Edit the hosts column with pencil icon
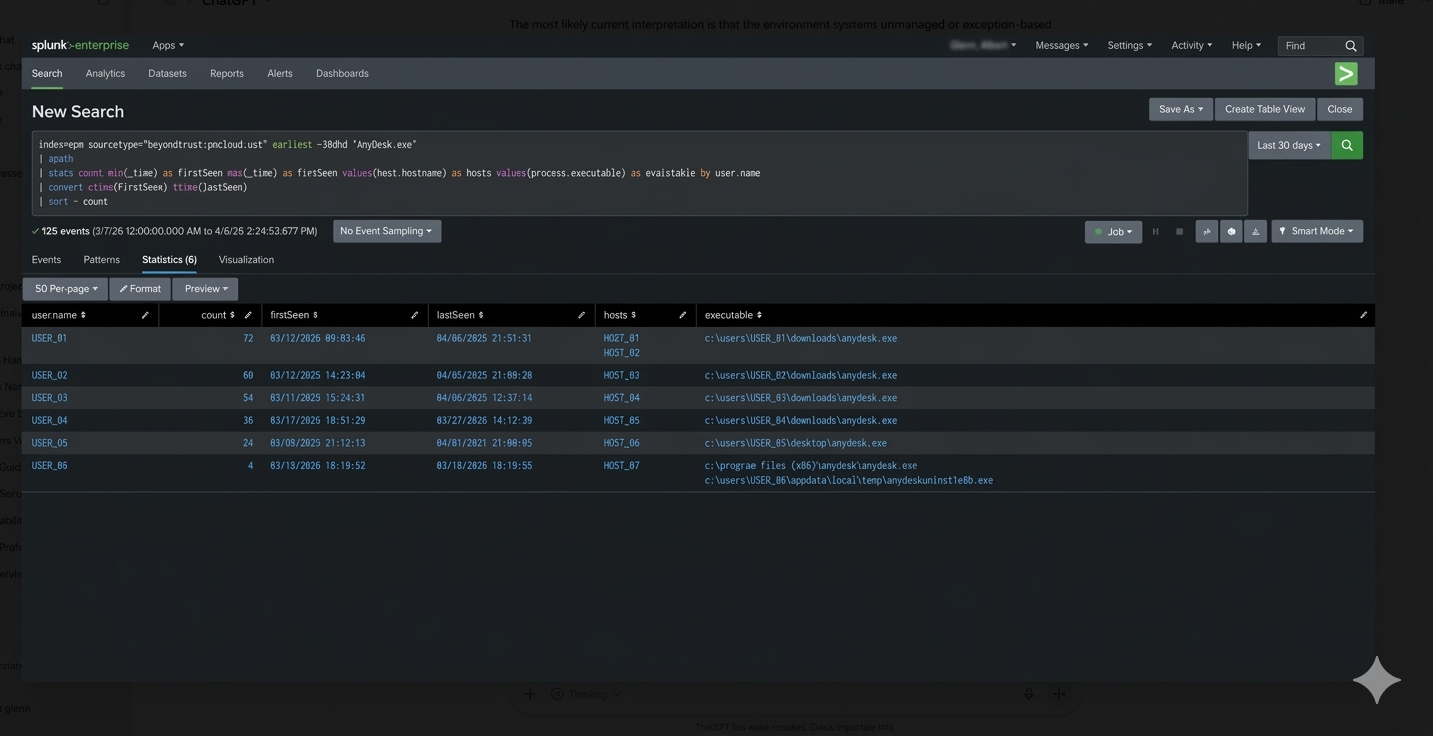1433x736 pixels. (x=682, y=315)
